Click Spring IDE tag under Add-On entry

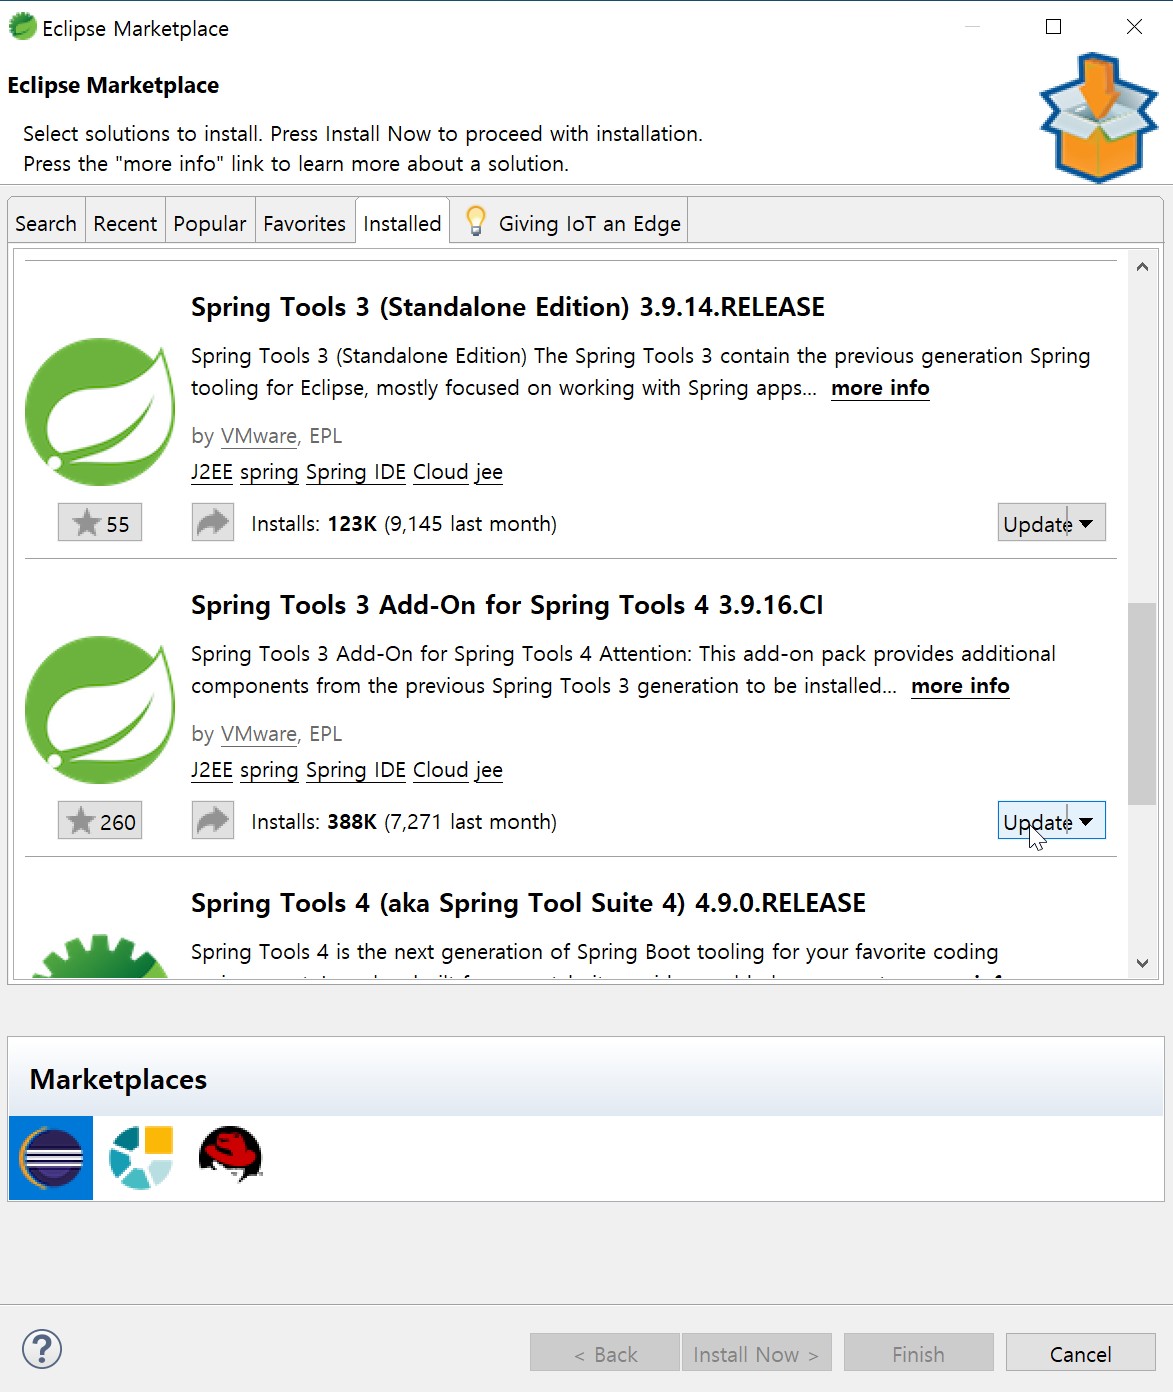356,770
